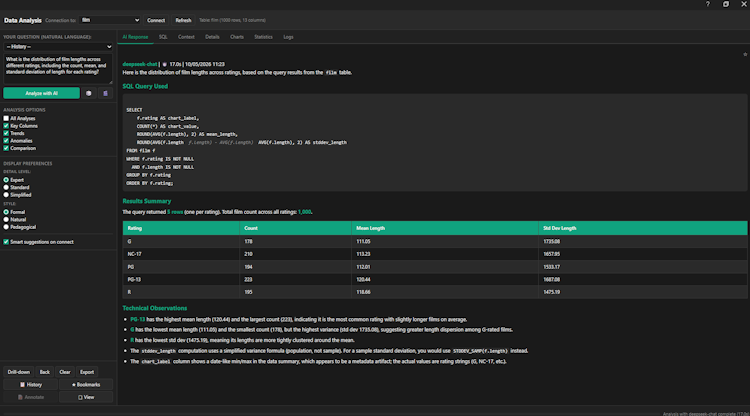Open the History button with notebook icon

(31, 384)
